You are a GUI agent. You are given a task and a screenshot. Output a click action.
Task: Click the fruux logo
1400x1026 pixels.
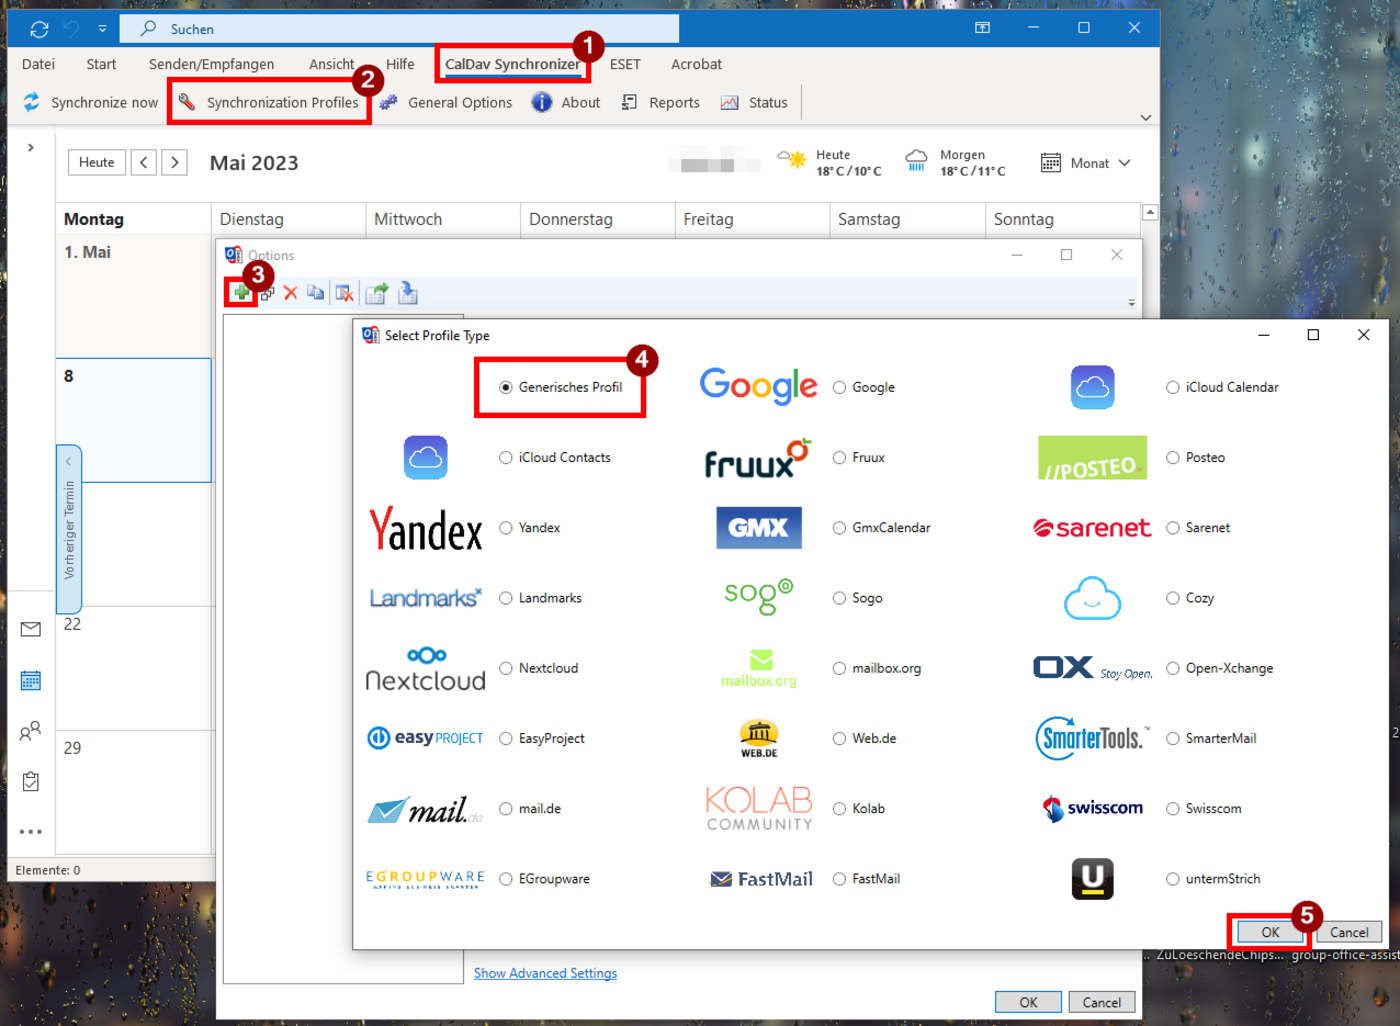tap(757, 458)
